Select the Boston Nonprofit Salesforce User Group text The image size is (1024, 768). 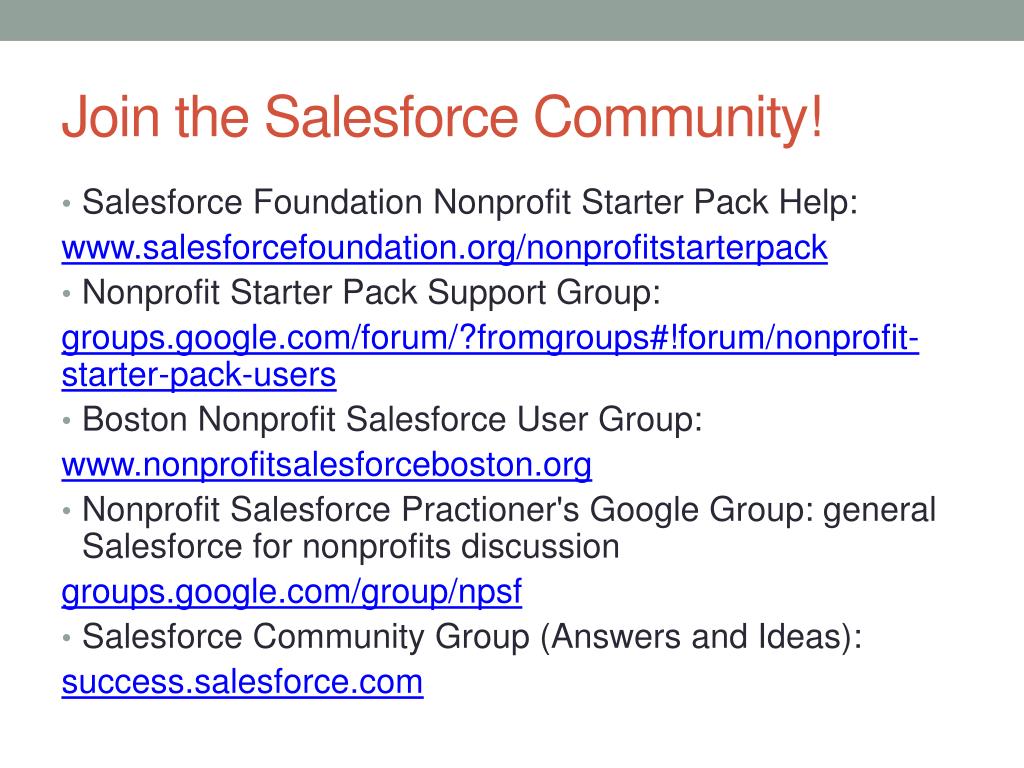tap(392, 419)
